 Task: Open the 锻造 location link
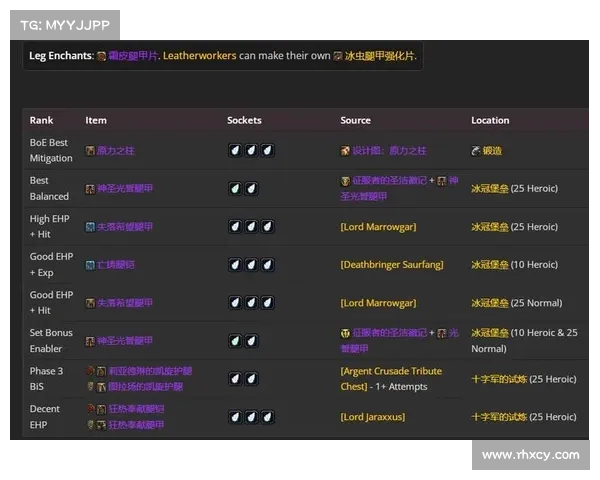492,150
